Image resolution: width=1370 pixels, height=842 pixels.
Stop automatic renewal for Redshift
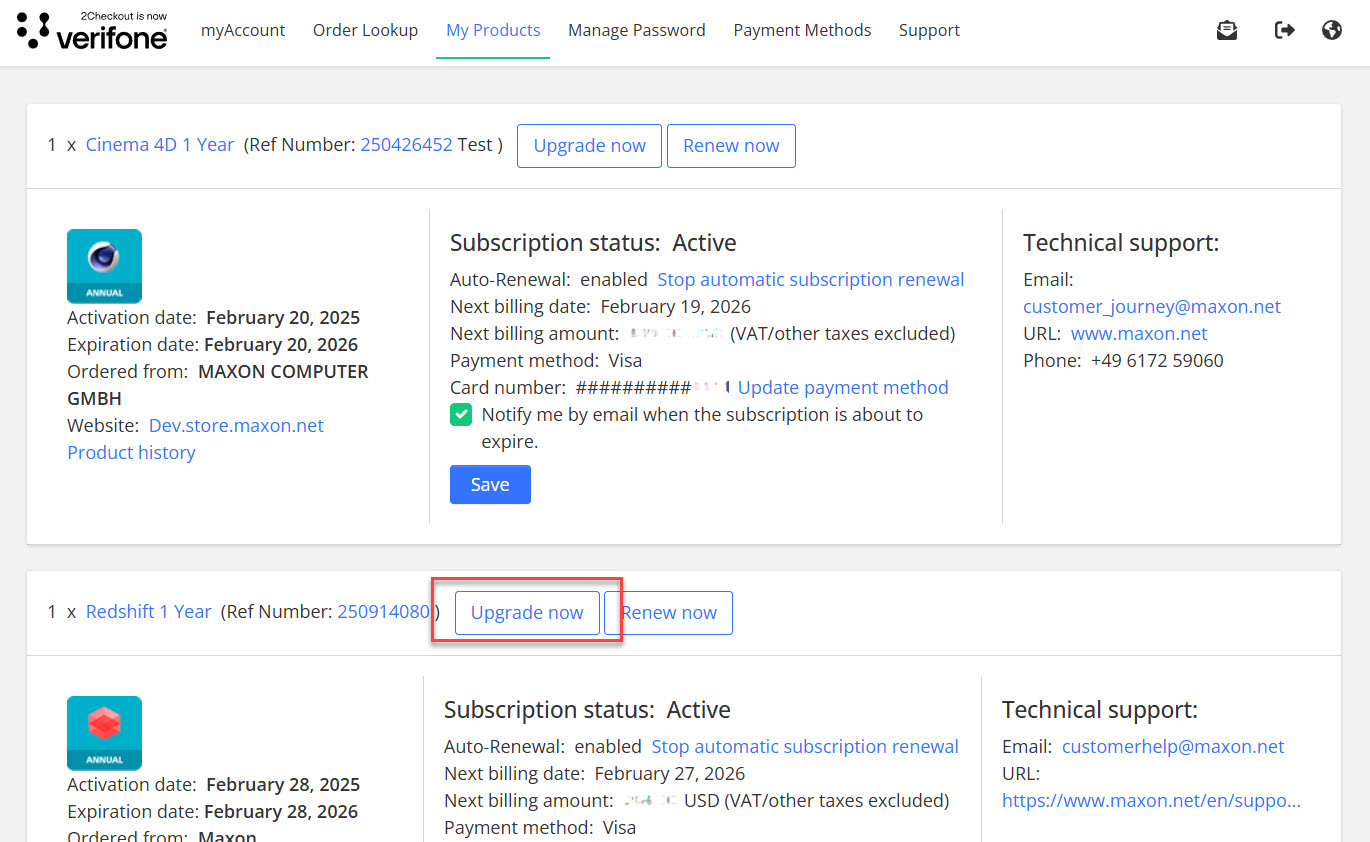click(x=805, y=747)
